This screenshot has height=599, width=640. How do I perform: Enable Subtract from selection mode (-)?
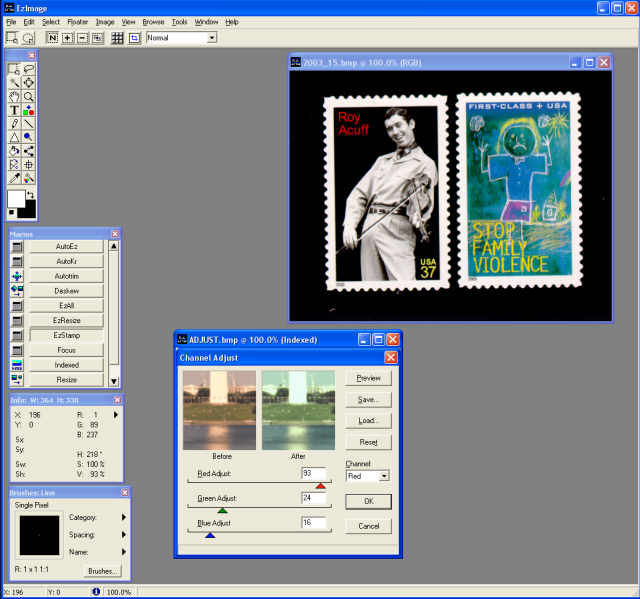[82, 38]
